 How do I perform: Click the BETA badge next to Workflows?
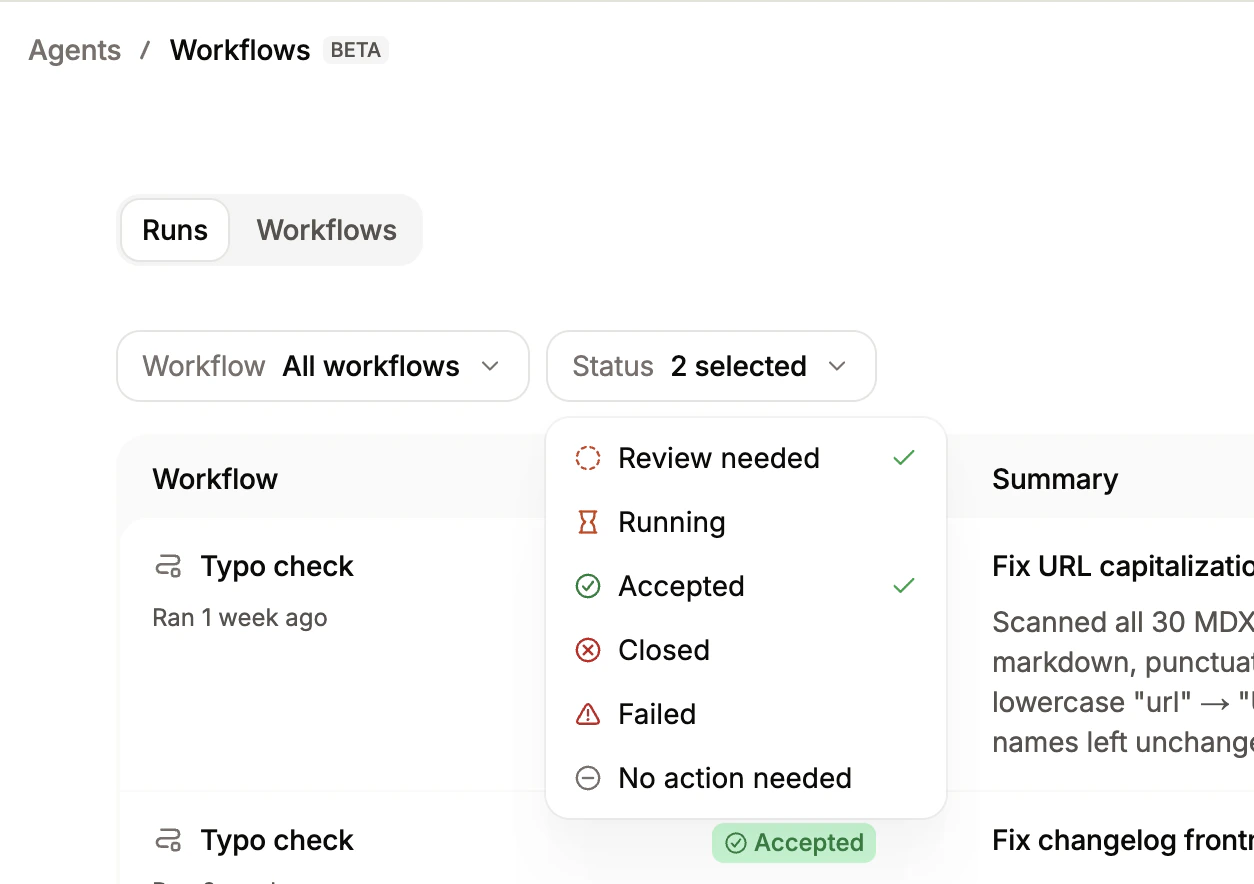point(355,50)
